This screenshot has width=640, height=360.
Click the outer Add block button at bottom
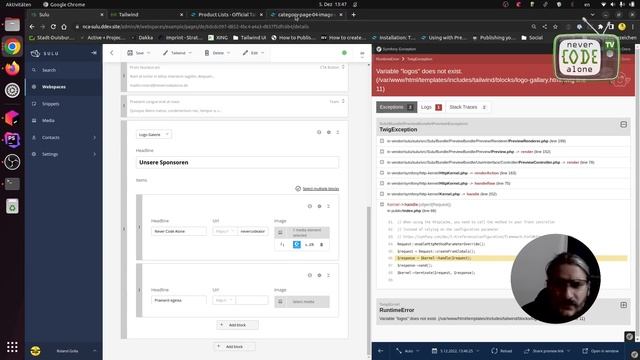click(234, 347)
